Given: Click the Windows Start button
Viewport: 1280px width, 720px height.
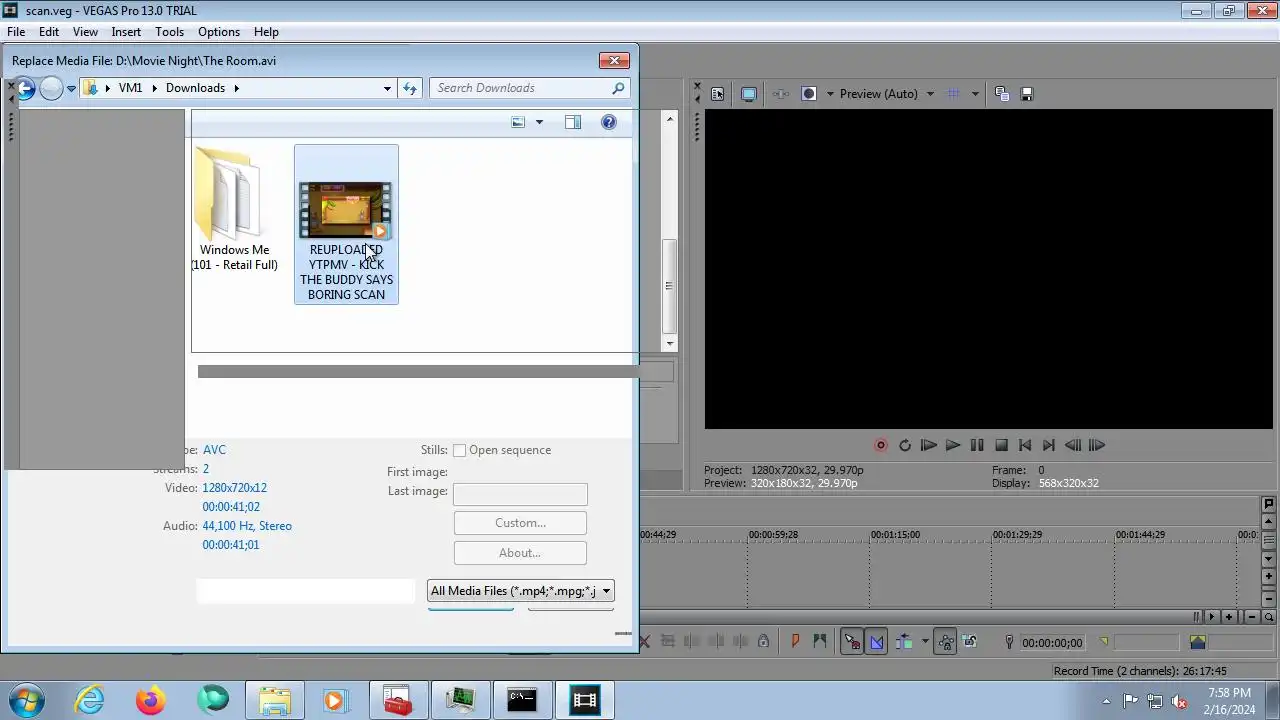Looking at the screenshot, I should click(x=26, y=700).
